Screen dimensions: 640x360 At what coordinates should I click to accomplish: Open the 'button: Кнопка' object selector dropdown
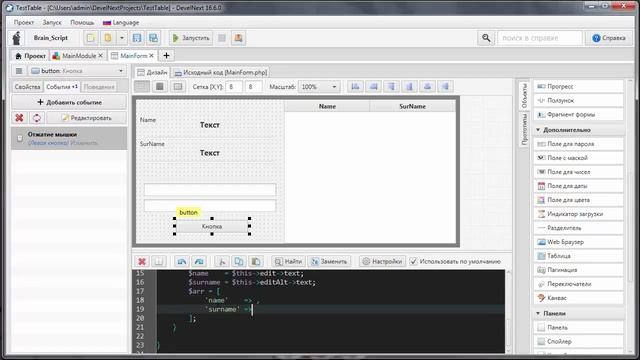[x=77, y=71]
